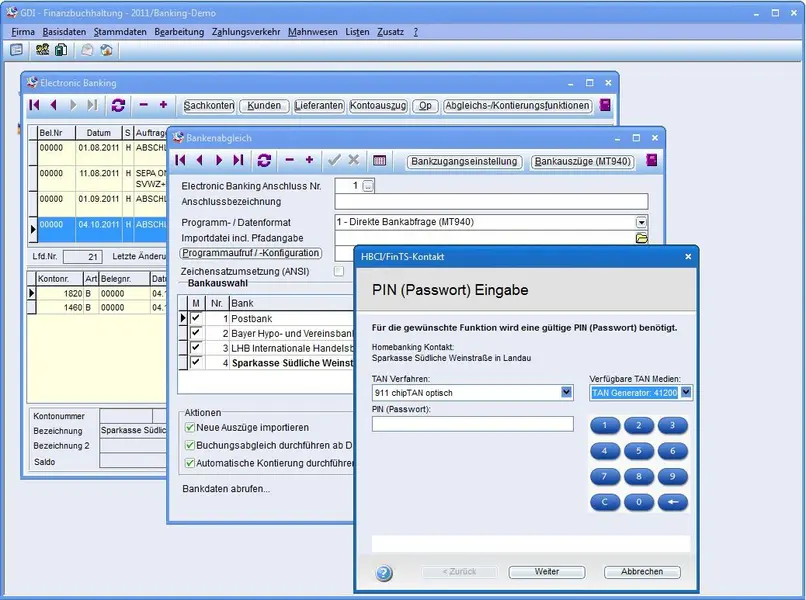Open the table grid icon in Bankenabgleich toolbar
Screen dimensions: 806x600
pos(380,160)
